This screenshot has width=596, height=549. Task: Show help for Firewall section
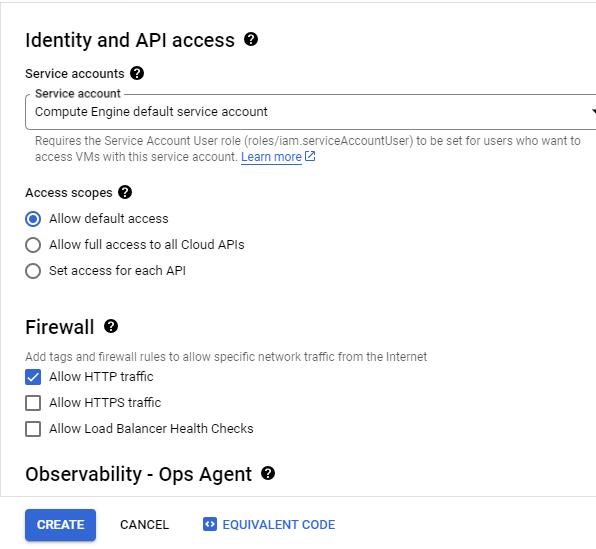[x=111, y=326]
